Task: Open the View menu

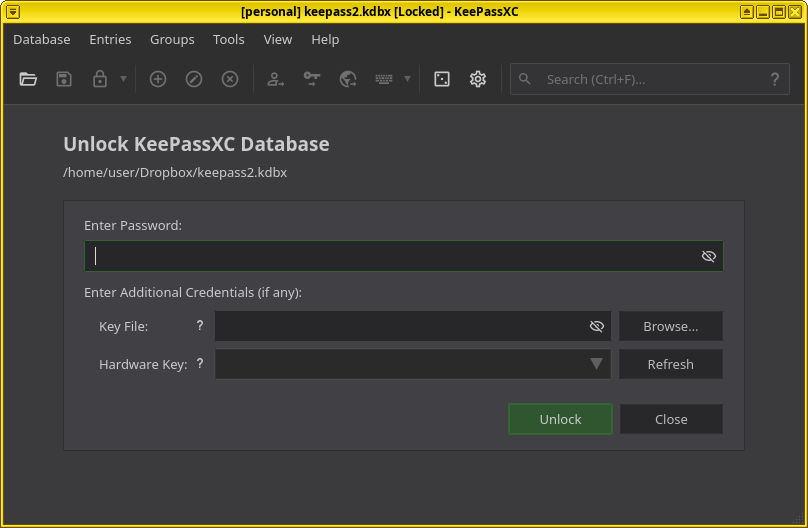Action: pyautogui.click(x=278, y=40)
